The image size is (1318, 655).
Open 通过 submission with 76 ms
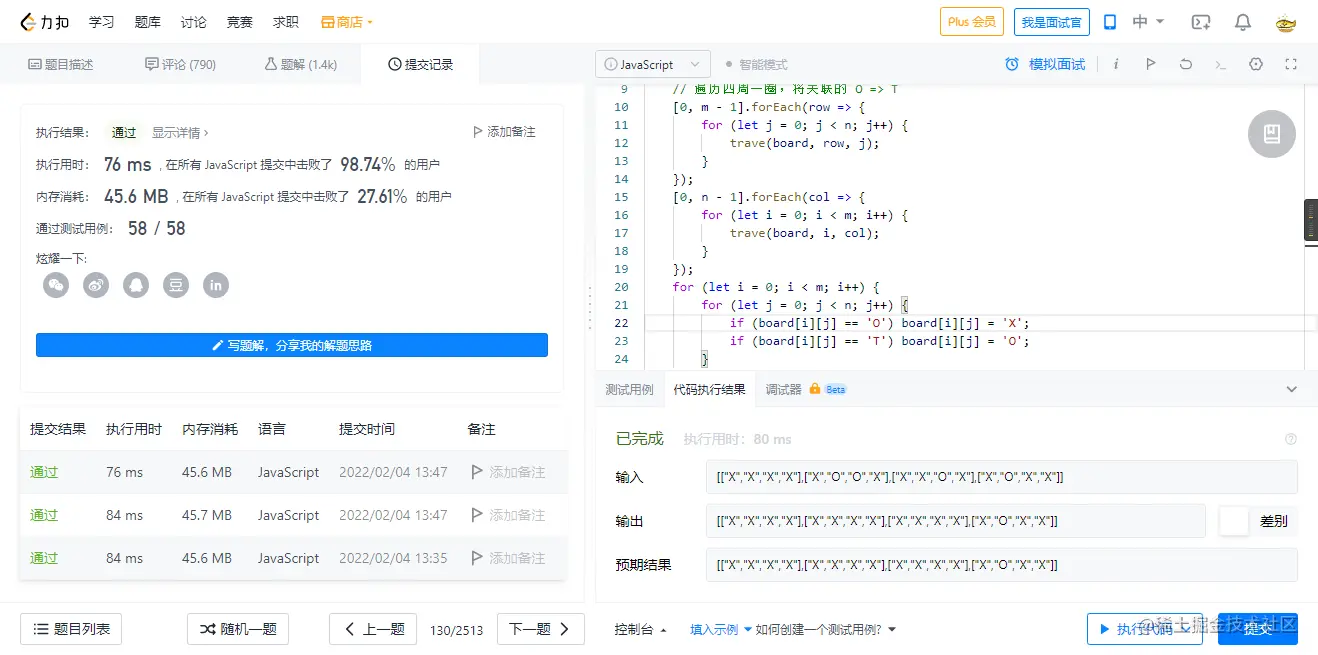click(44, 472)
